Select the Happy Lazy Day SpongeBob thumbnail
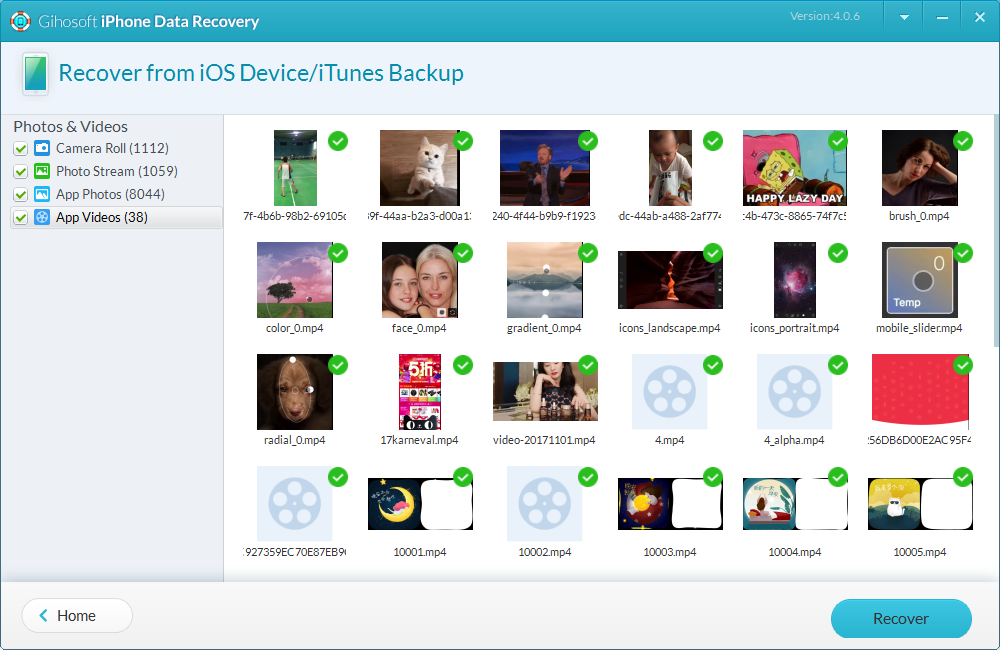Screen dimensions: 1000x650 (x=795, y=168)
